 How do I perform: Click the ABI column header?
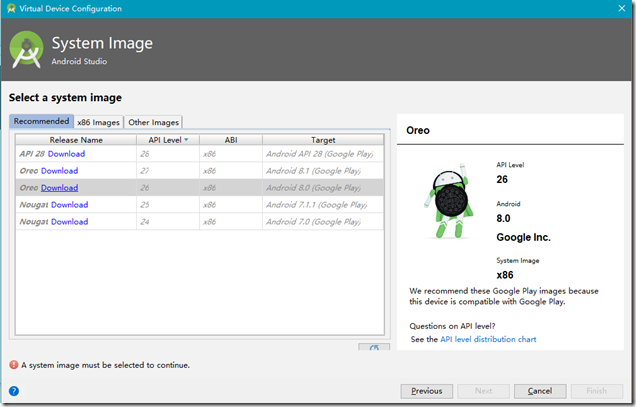pyautogui.click(x=231, y=140)
